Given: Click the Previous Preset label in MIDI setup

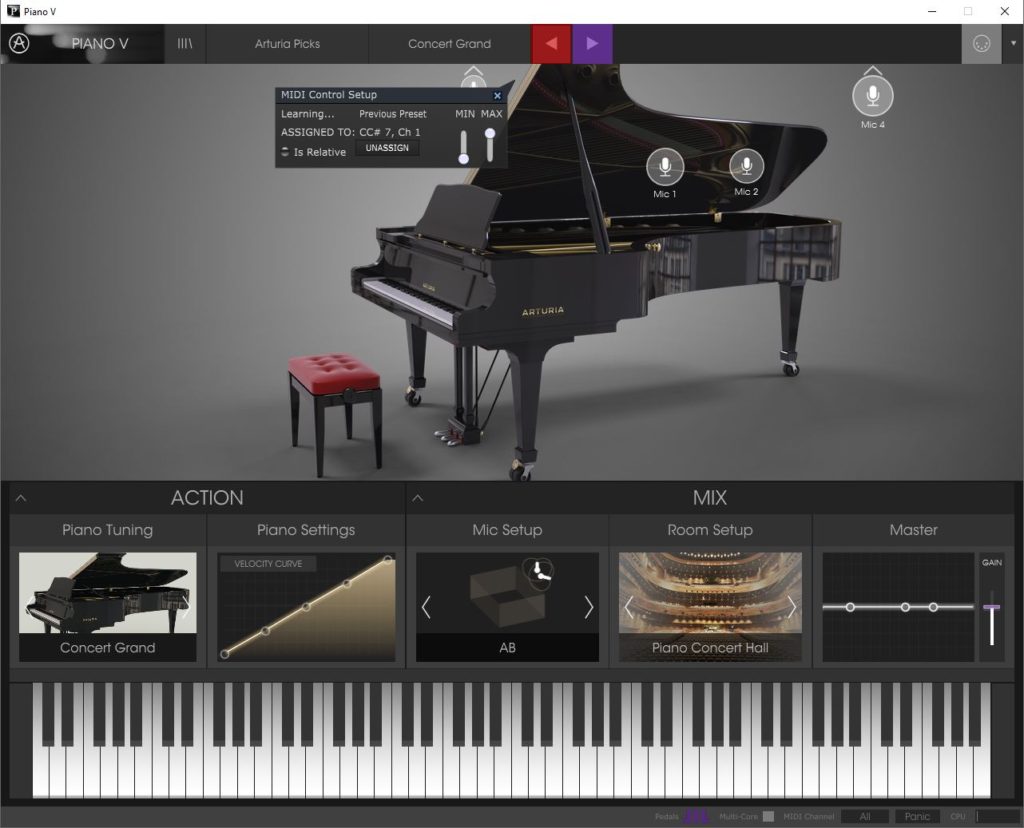Looking at the screenshot, I should coord(392,114).
